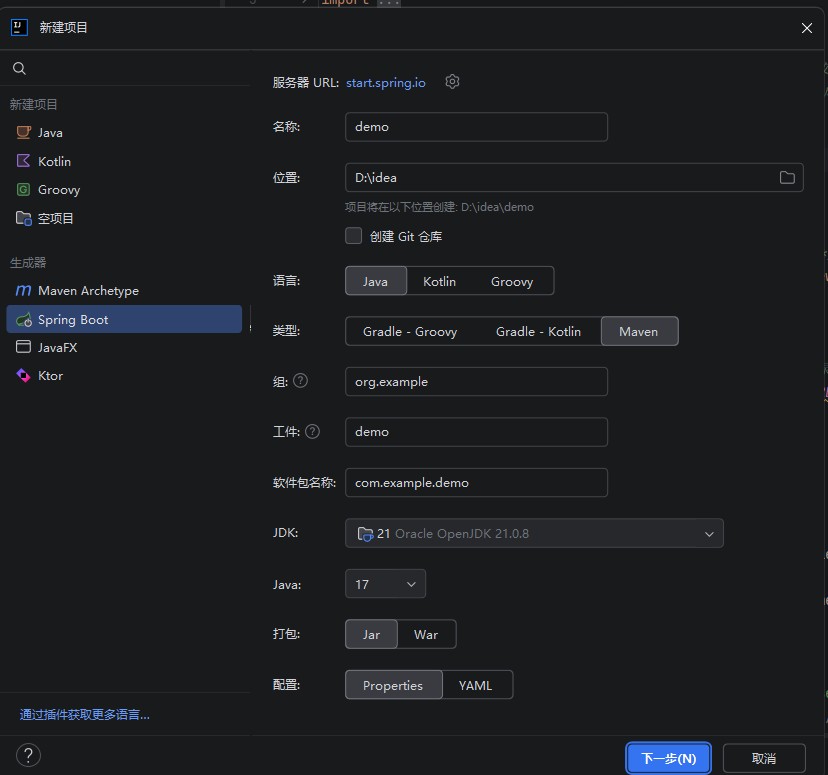Click the 位置 field showing D:\idea
828x775 pixels.
click(x=574, y=177)
